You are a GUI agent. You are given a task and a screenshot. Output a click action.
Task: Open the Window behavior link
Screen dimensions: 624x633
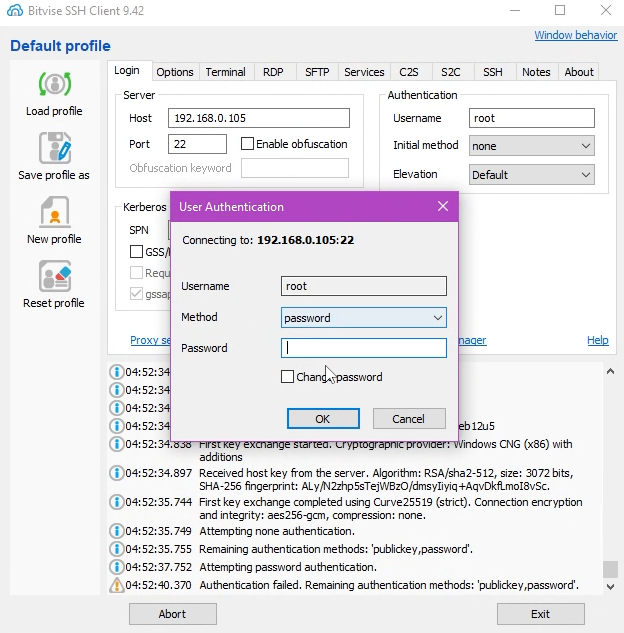pyautogui.click(x=576, y=35)
